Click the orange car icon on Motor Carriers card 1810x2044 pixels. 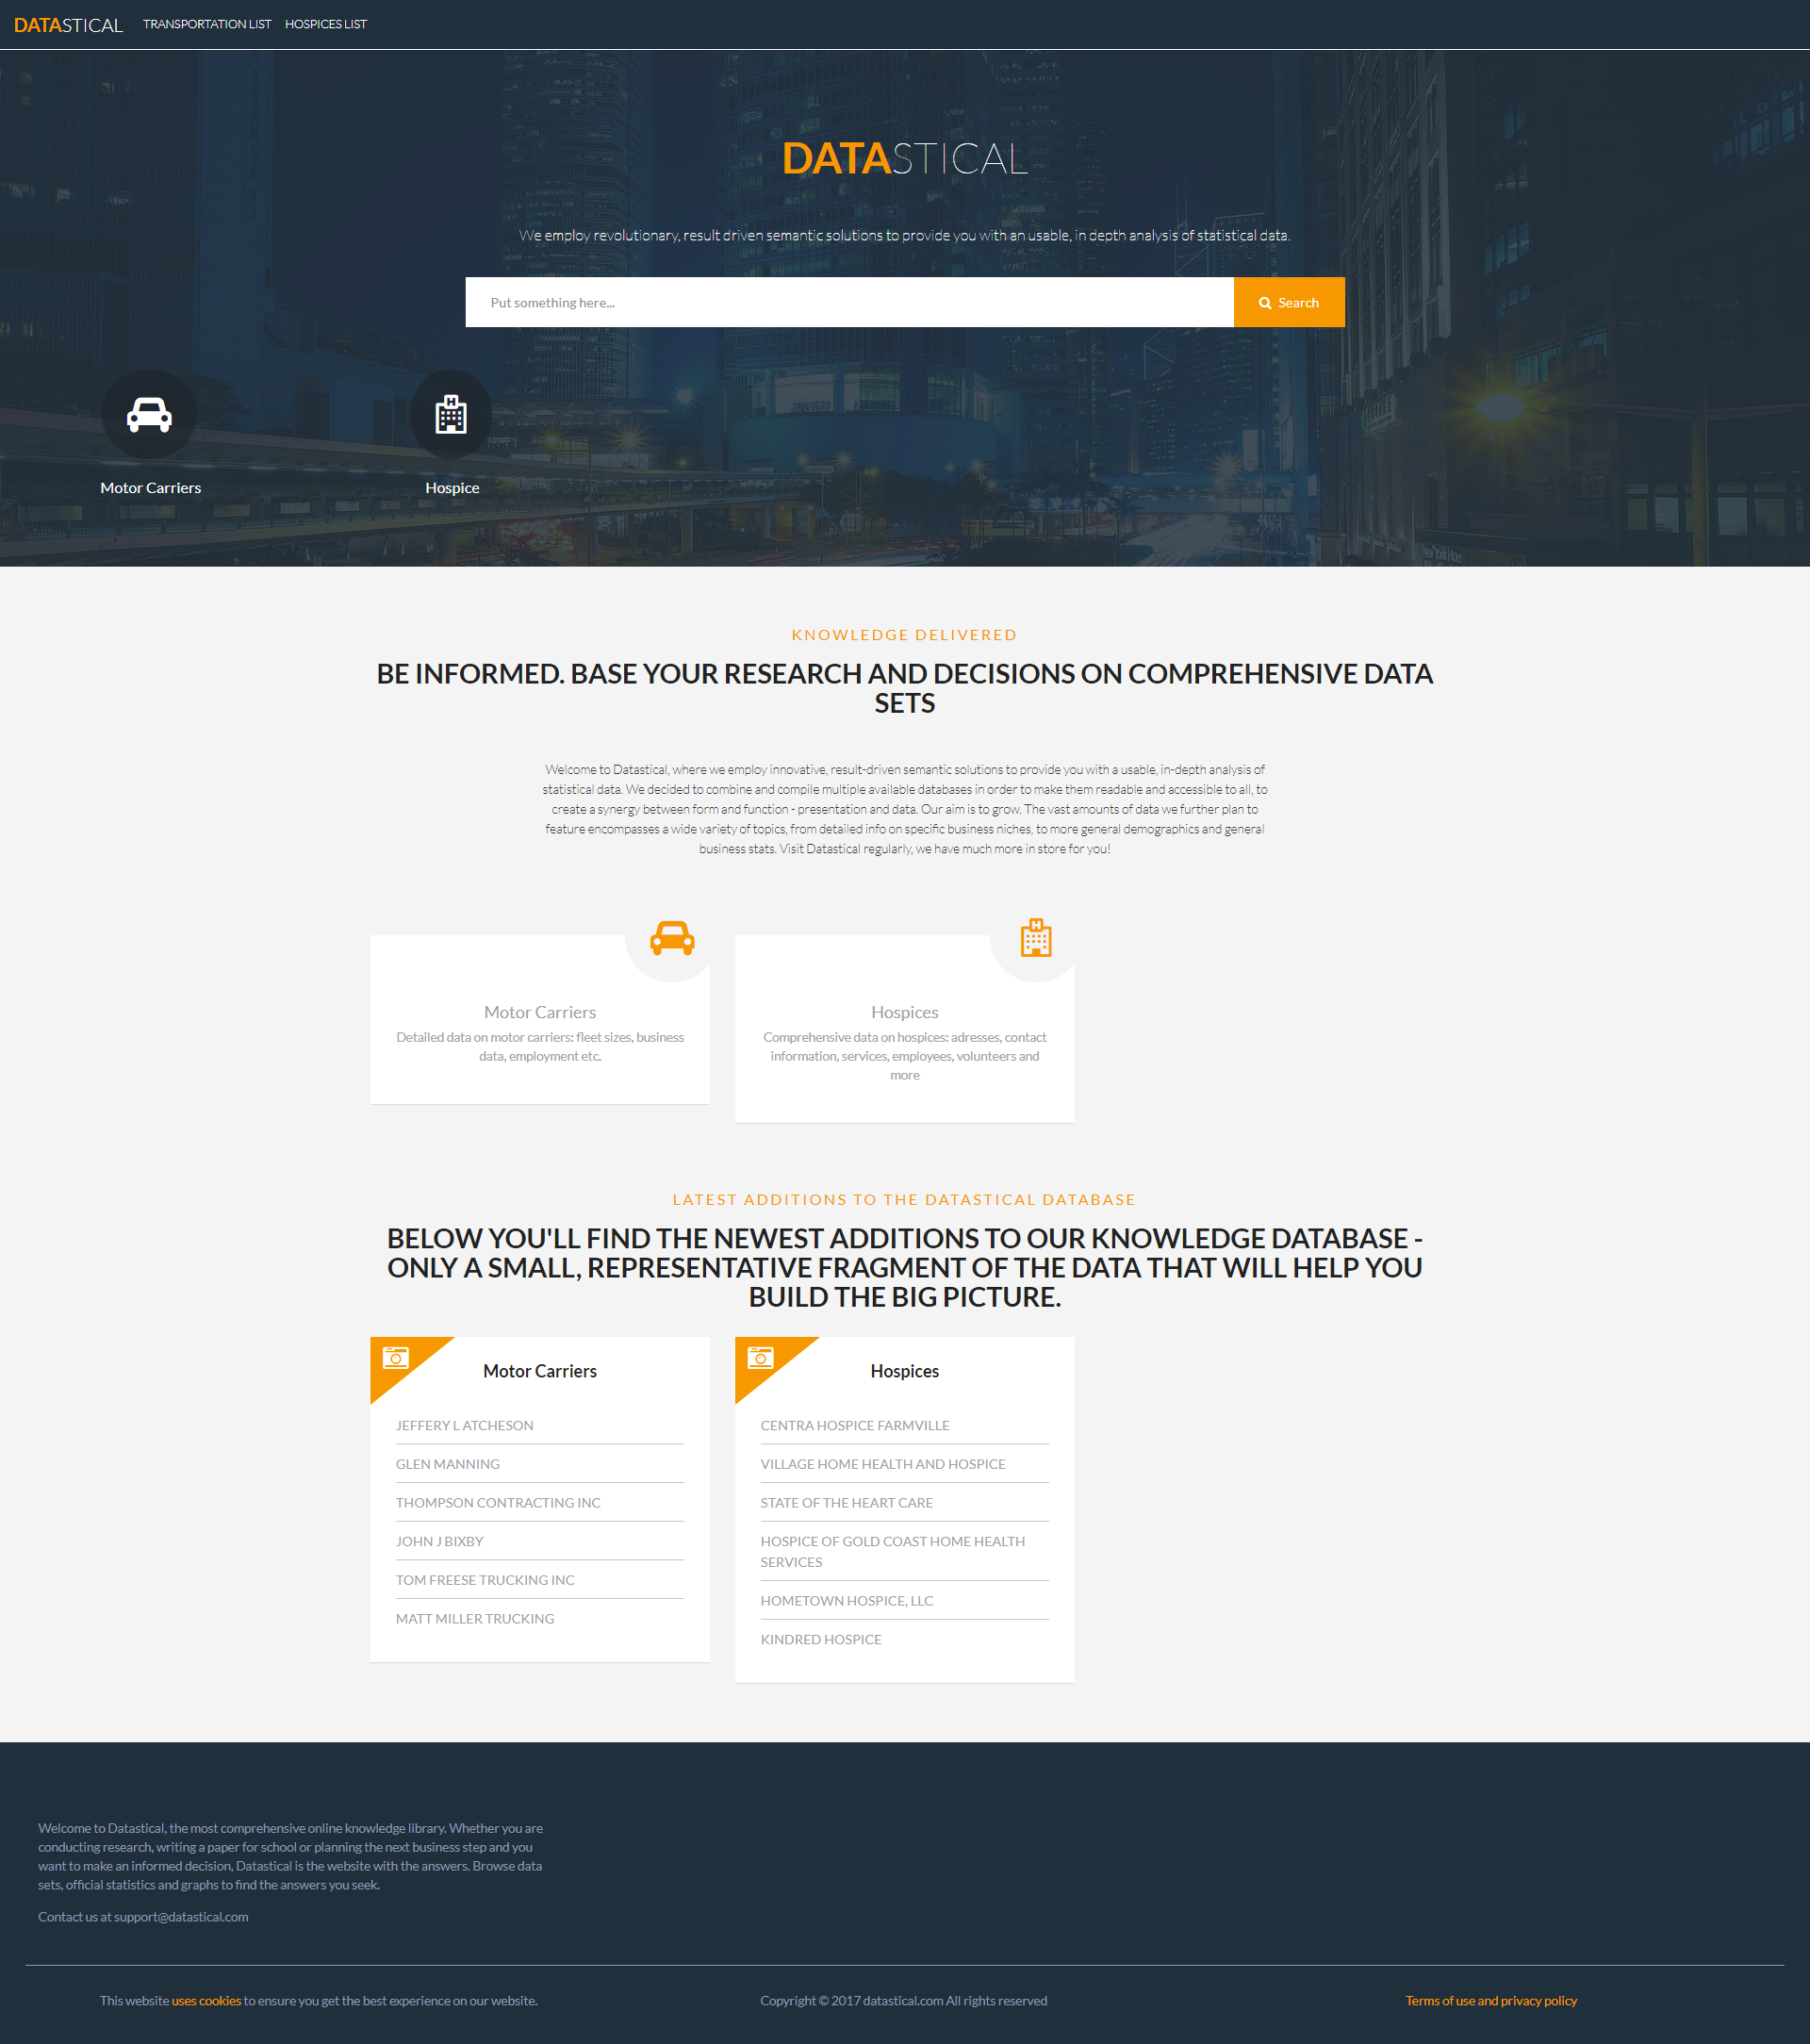672,938
